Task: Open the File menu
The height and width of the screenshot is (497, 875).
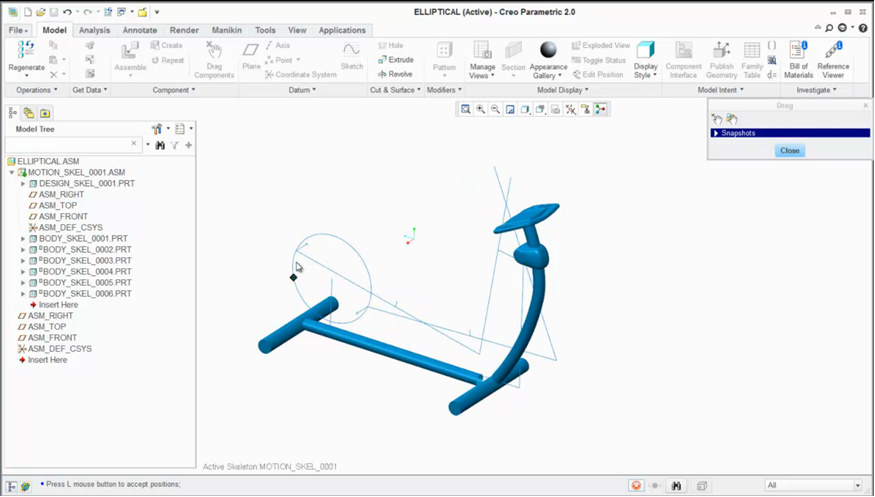Action: 18,30
